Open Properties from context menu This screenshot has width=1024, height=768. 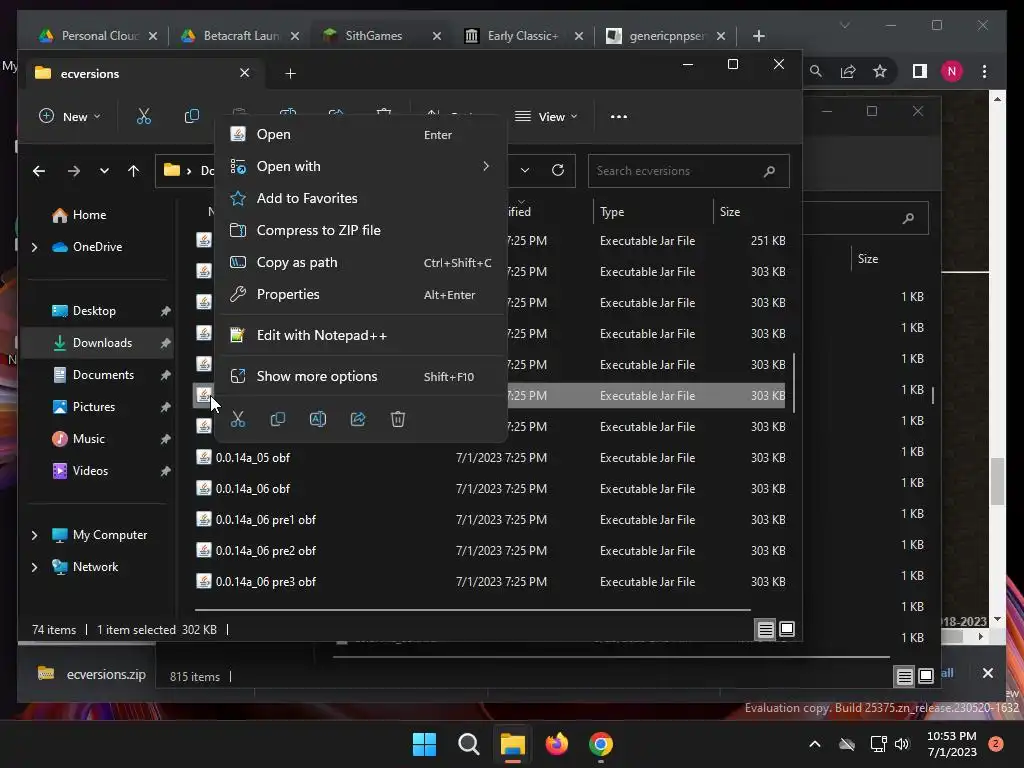click(x=362, y=295)
